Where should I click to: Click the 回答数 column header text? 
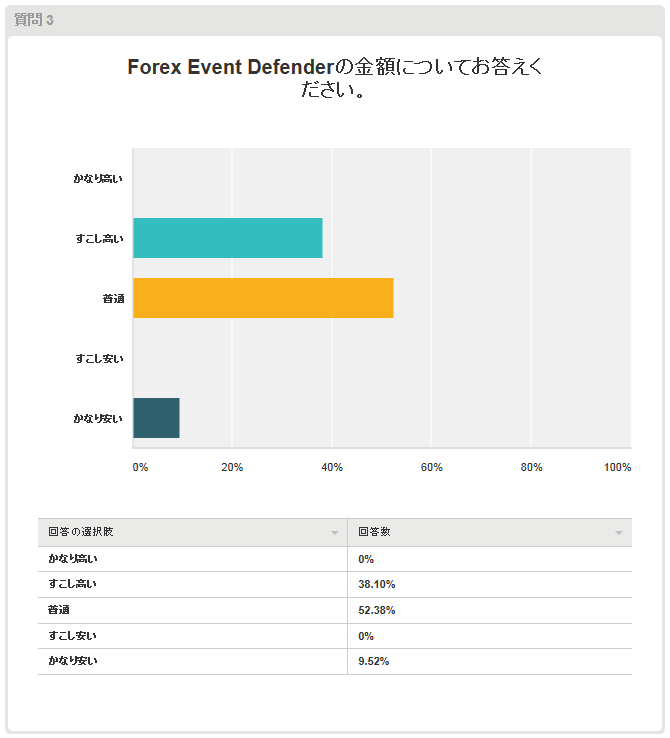pos(374,532)
